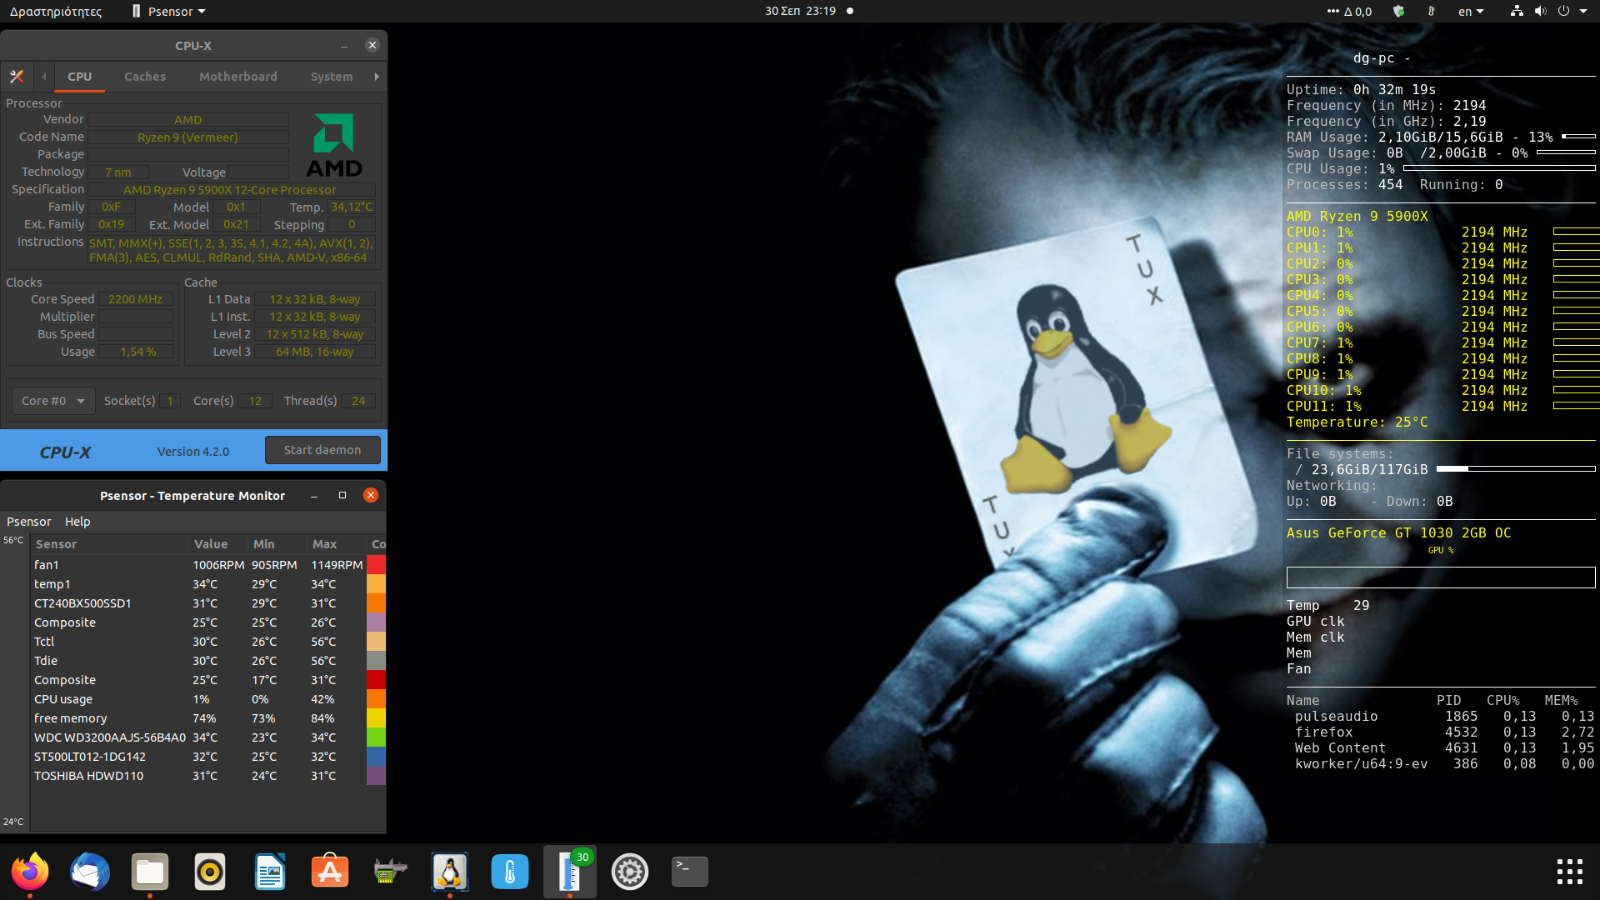Screen dimensions: 1600x900
Task: Click the Specification field AMD Ryzen 9 5900X
Action: coord(230,190)
